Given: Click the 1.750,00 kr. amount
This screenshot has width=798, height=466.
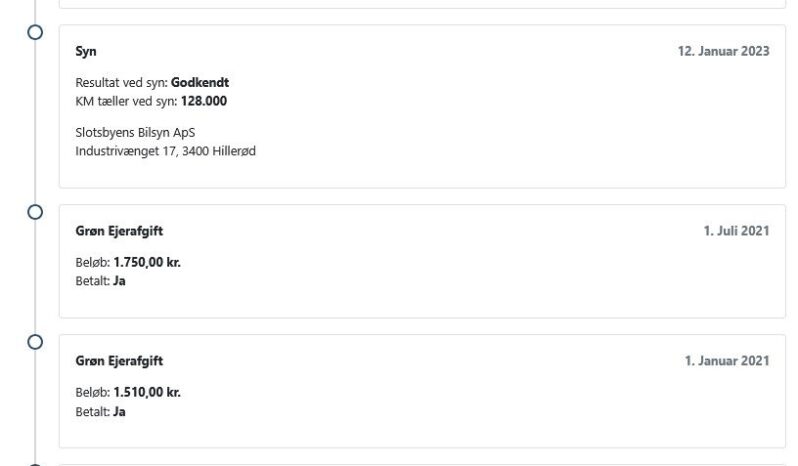Looking at the screenshot, I should (147, 263).
